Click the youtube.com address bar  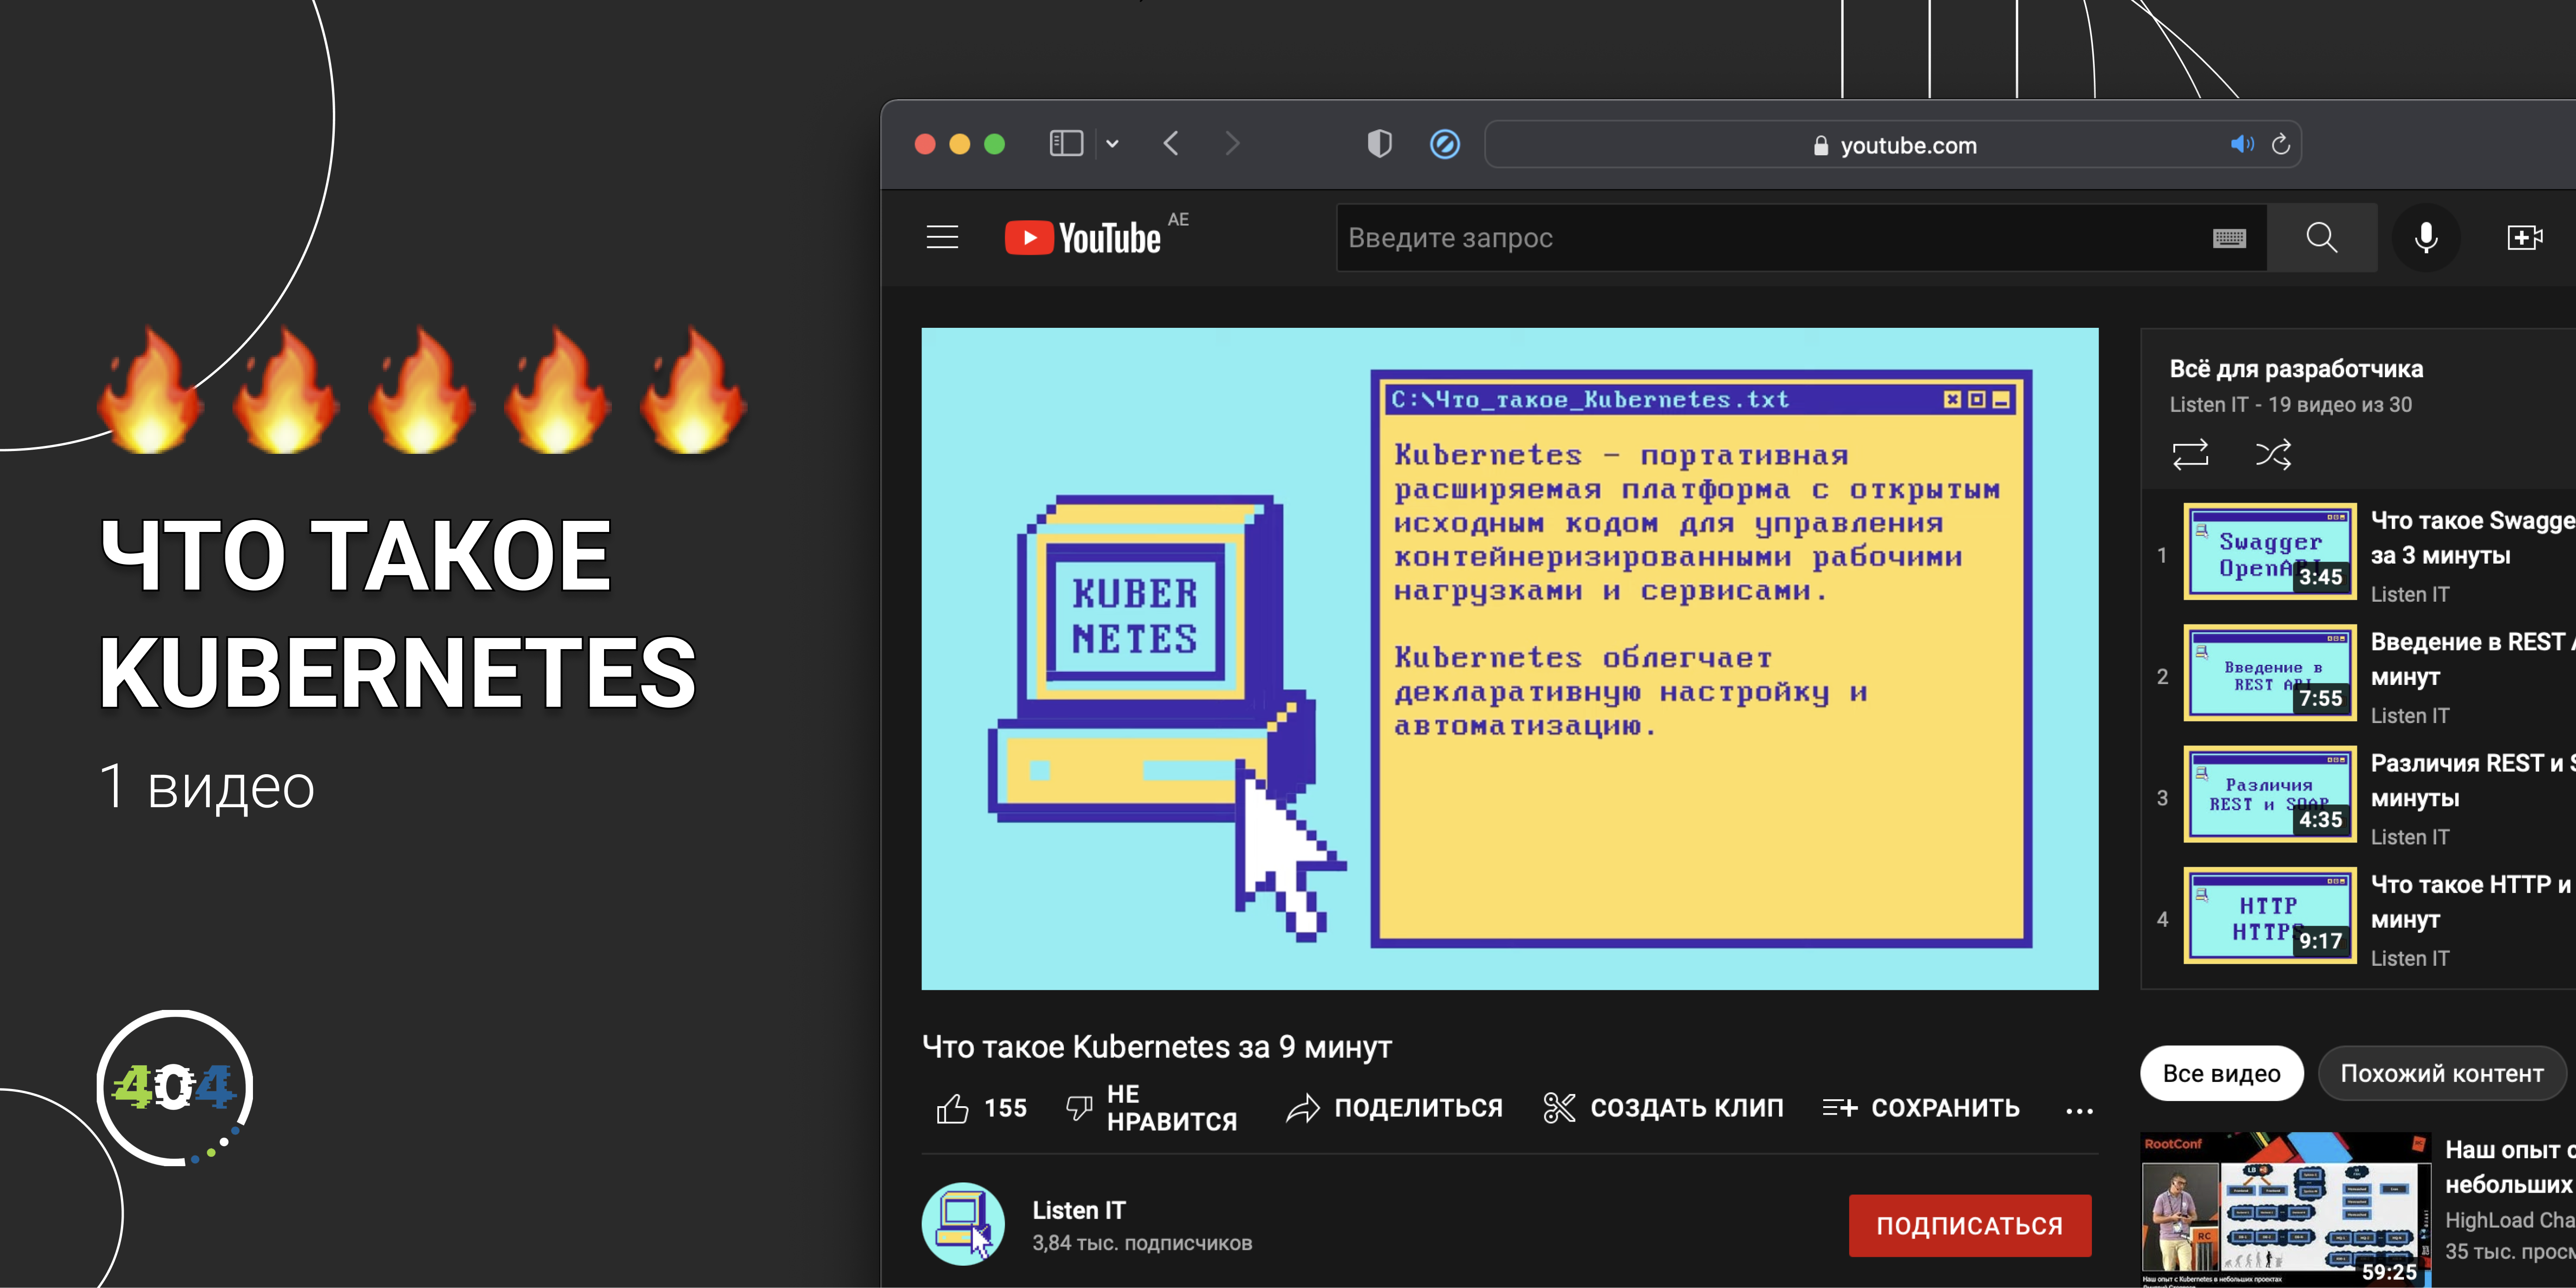pyautogui.click(x=1893, y=145)
